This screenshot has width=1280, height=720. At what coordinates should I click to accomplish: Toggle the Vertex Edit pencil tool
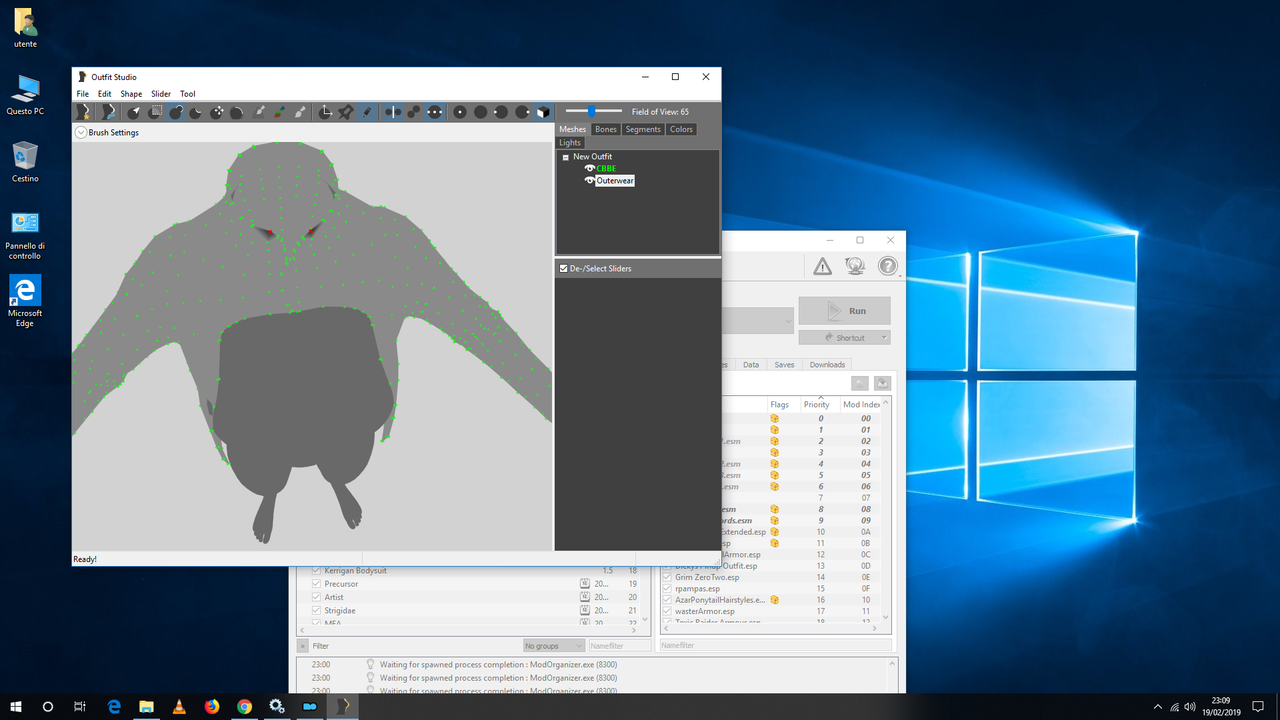[x=367, y=112]
